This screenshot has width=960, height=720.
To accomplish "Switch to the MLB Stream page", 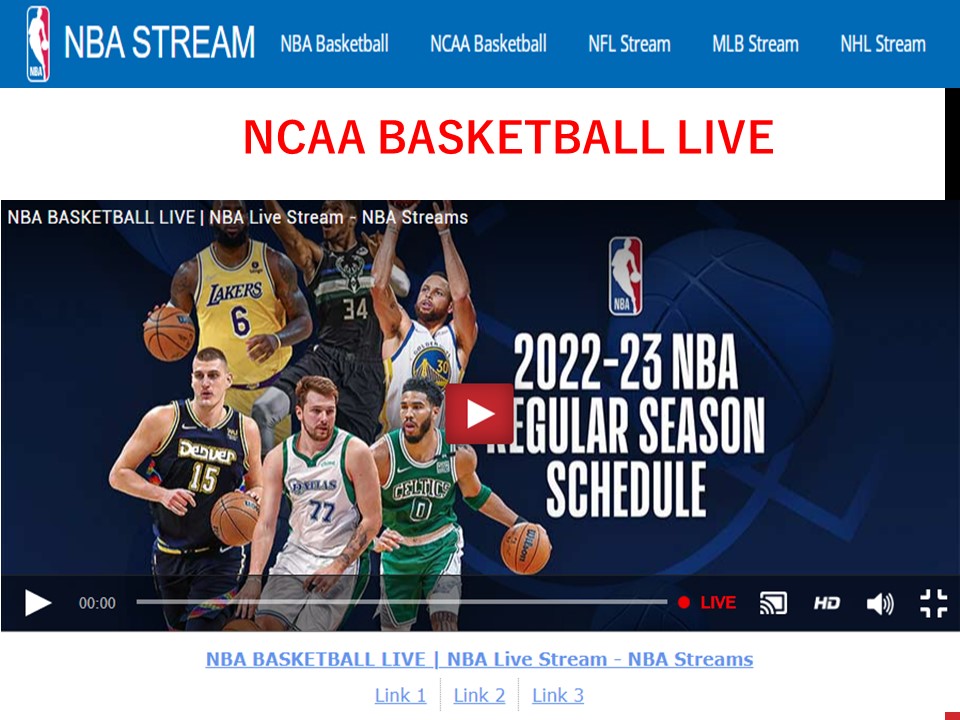I will pos(755,44).
